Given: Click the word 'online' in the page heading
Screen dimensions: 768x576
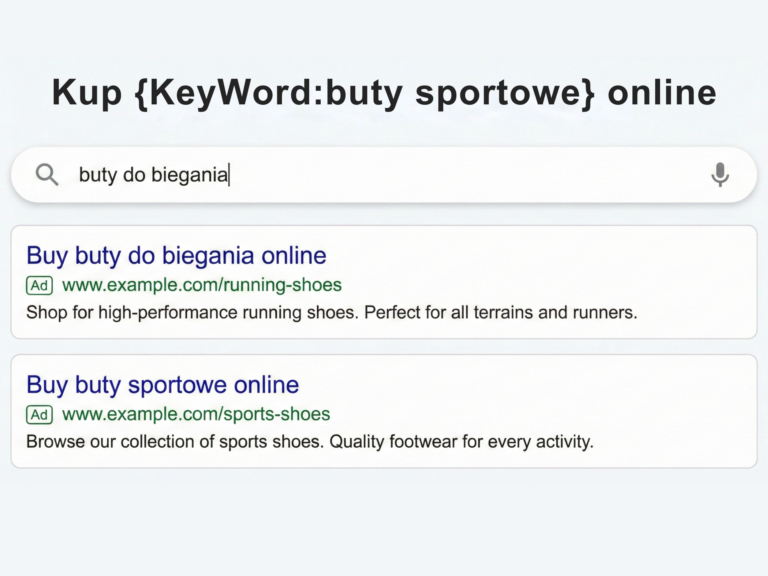Looking at the screenshot, I should (662, 93).
